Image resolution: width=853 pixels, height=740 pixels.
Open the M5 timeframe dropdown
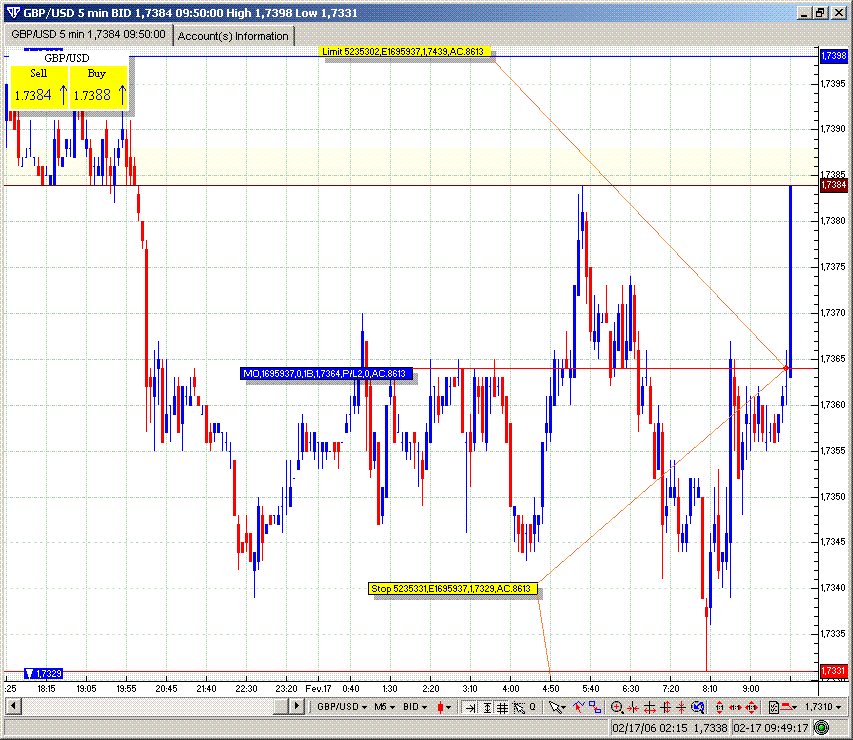(x=384, y=707)
